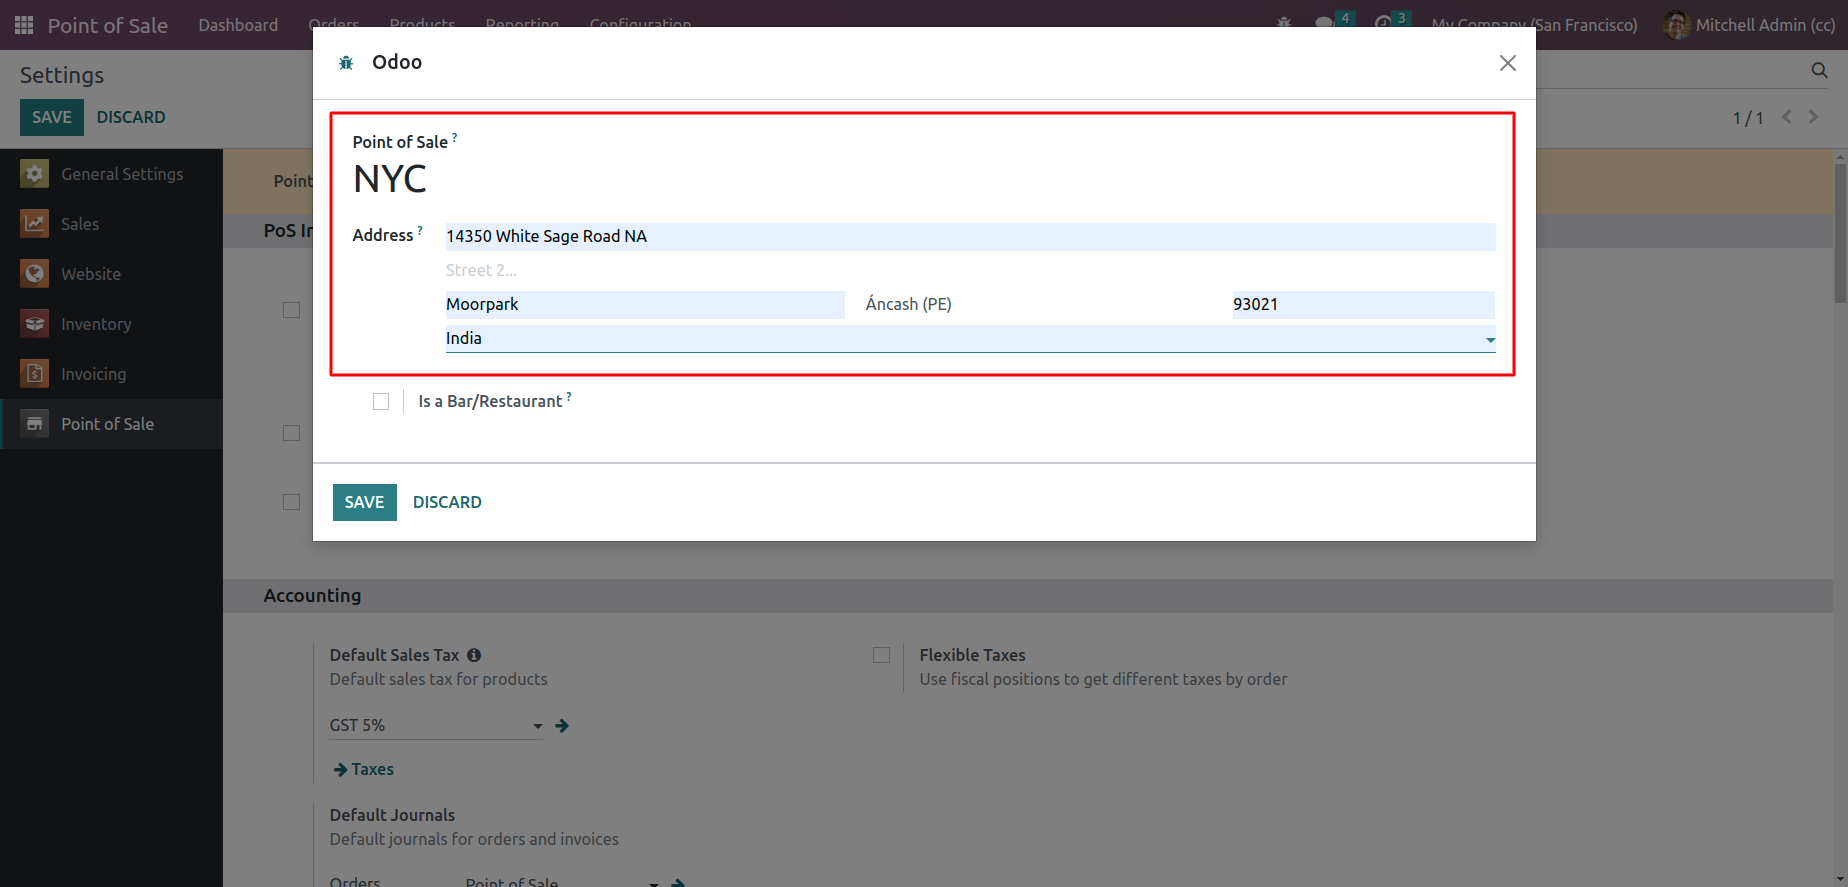This screenshot has height=887, width=1848.
Task: Open the GST 5% default sales tax dropdown
Action: pos(436,726)
